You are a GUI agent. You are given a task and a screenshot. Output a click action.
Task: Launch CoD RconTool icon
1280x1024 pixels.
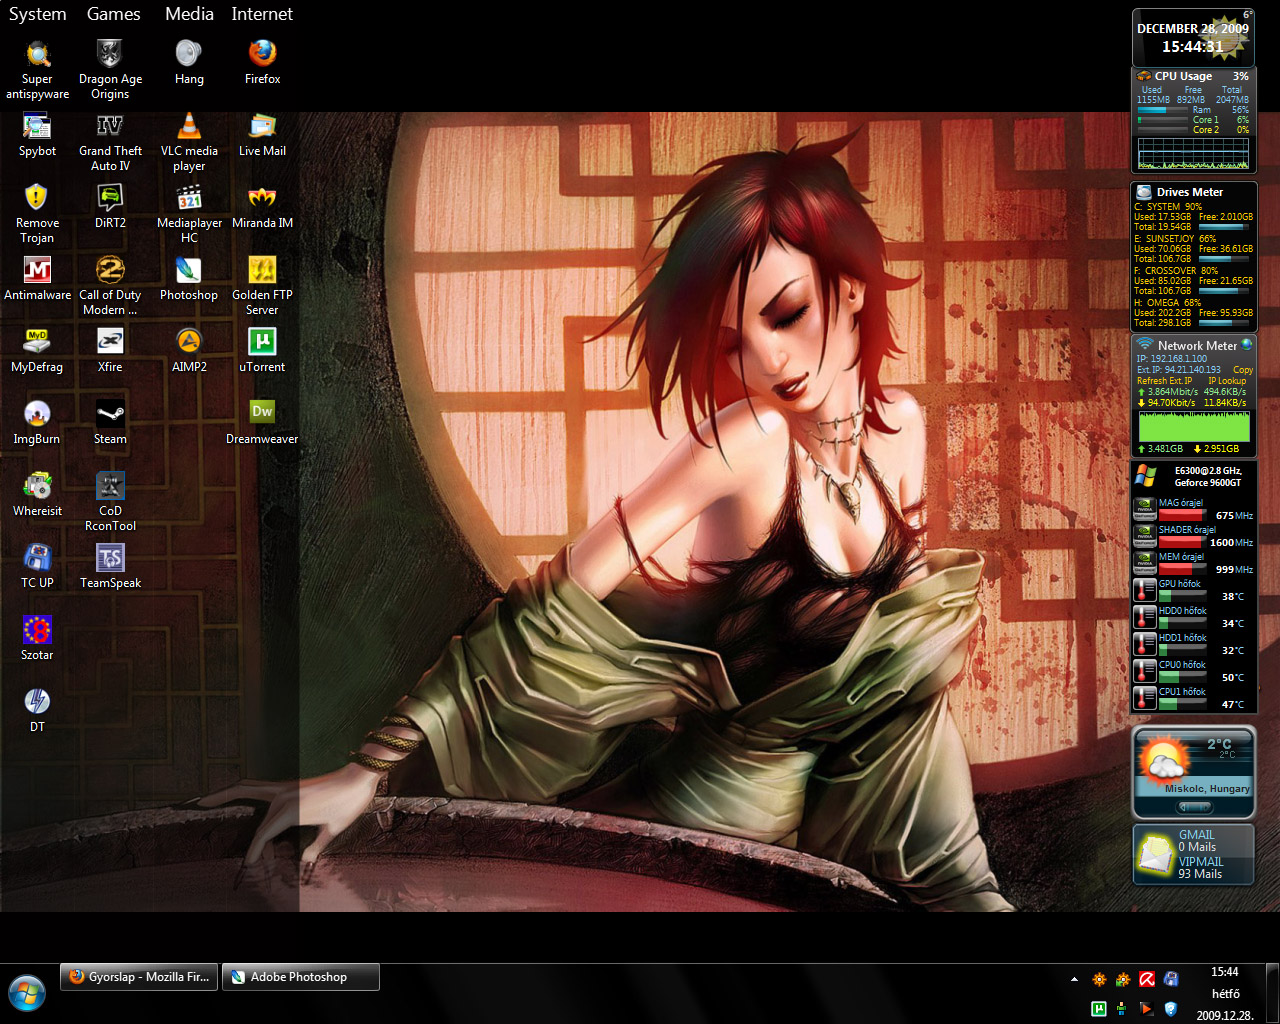tap(110, 501)
